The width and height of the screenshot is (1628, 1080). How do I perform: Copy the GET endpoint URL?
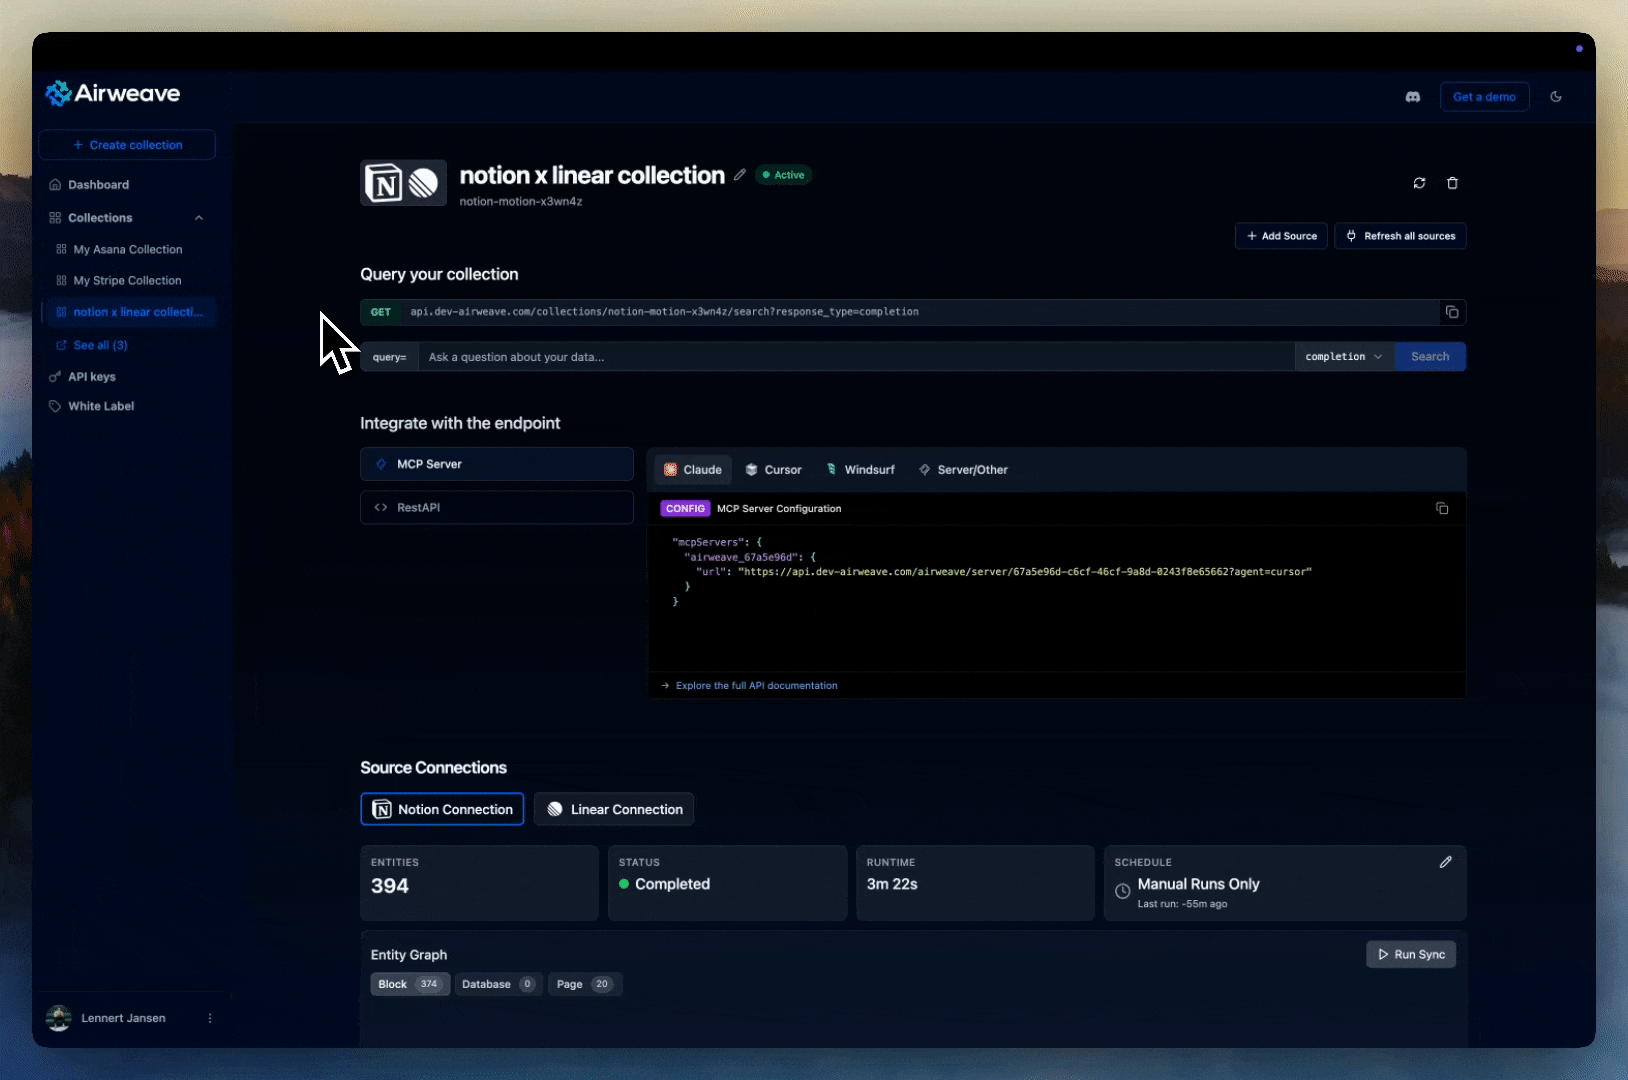pyautogui.click(x=1452, y=312)
